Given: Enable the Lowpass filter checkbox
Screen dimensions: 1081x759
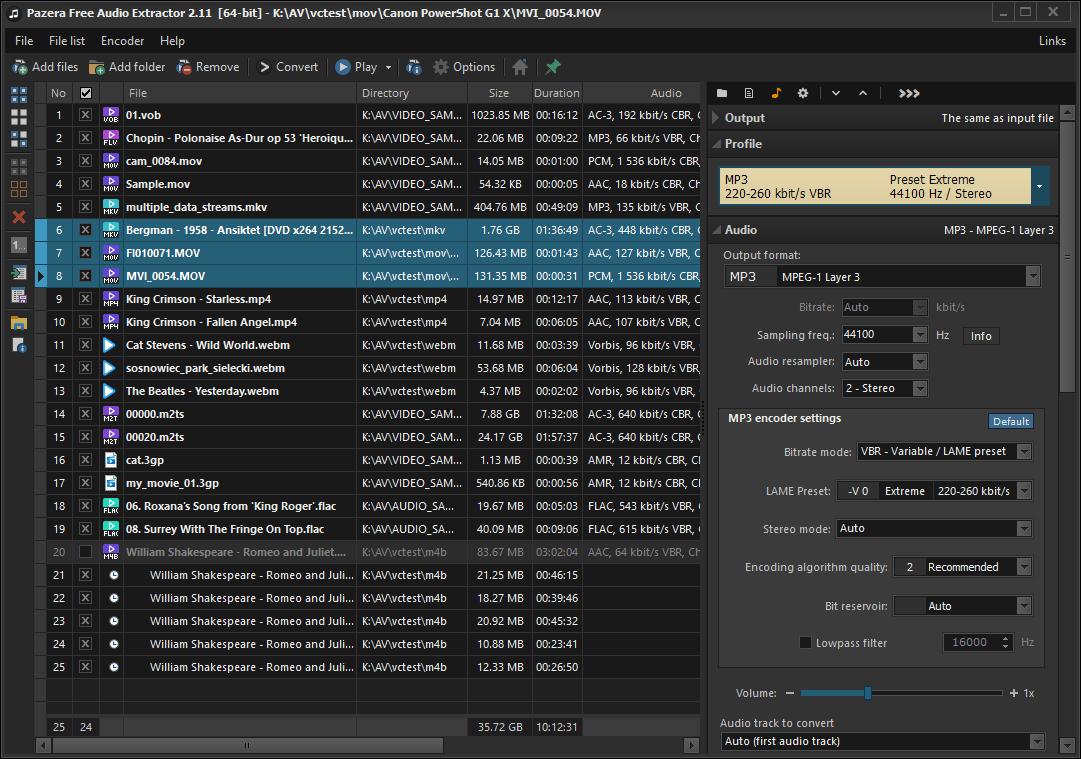Looking at the screenshot, I should [806, 642].
